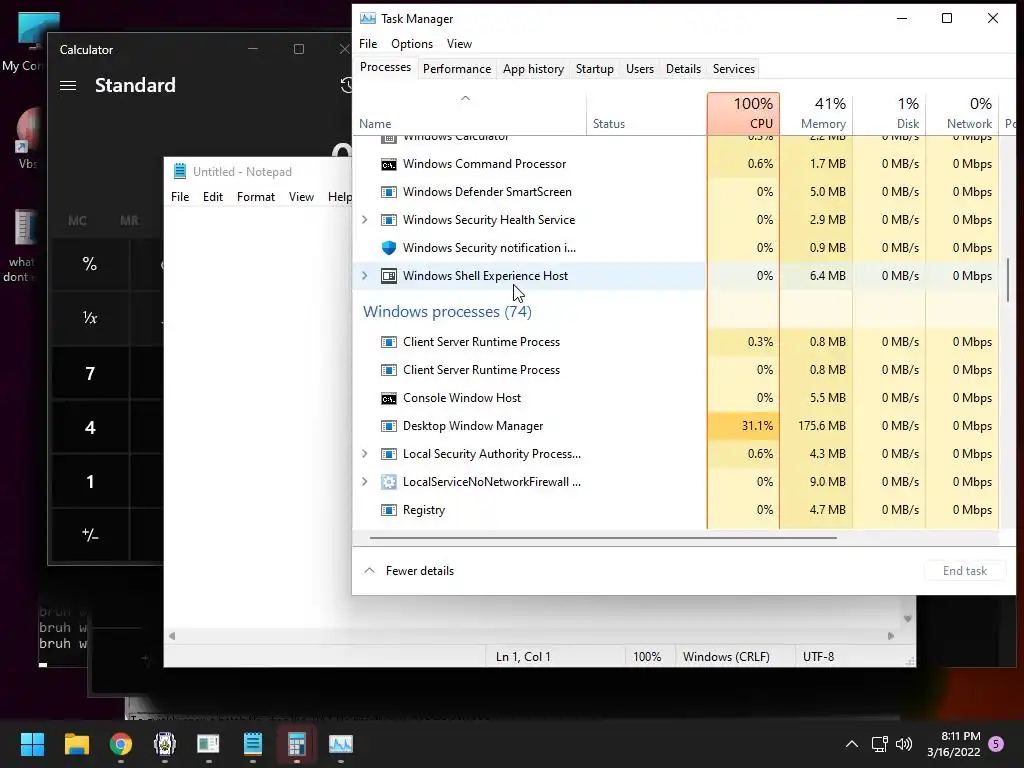Viewport: 1024px width, 768px height.
Task: Click the Console Window Host process icon
Action: (389, 398)
